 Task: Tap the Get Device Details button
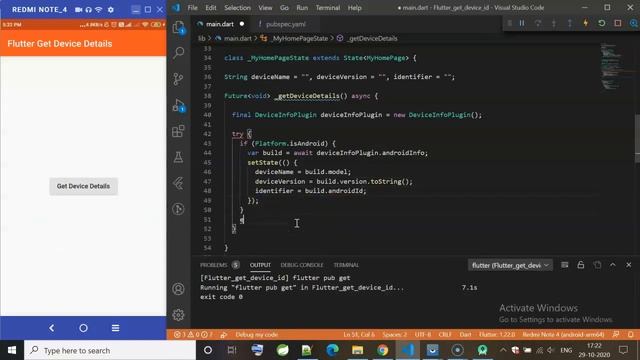(83, 186)
